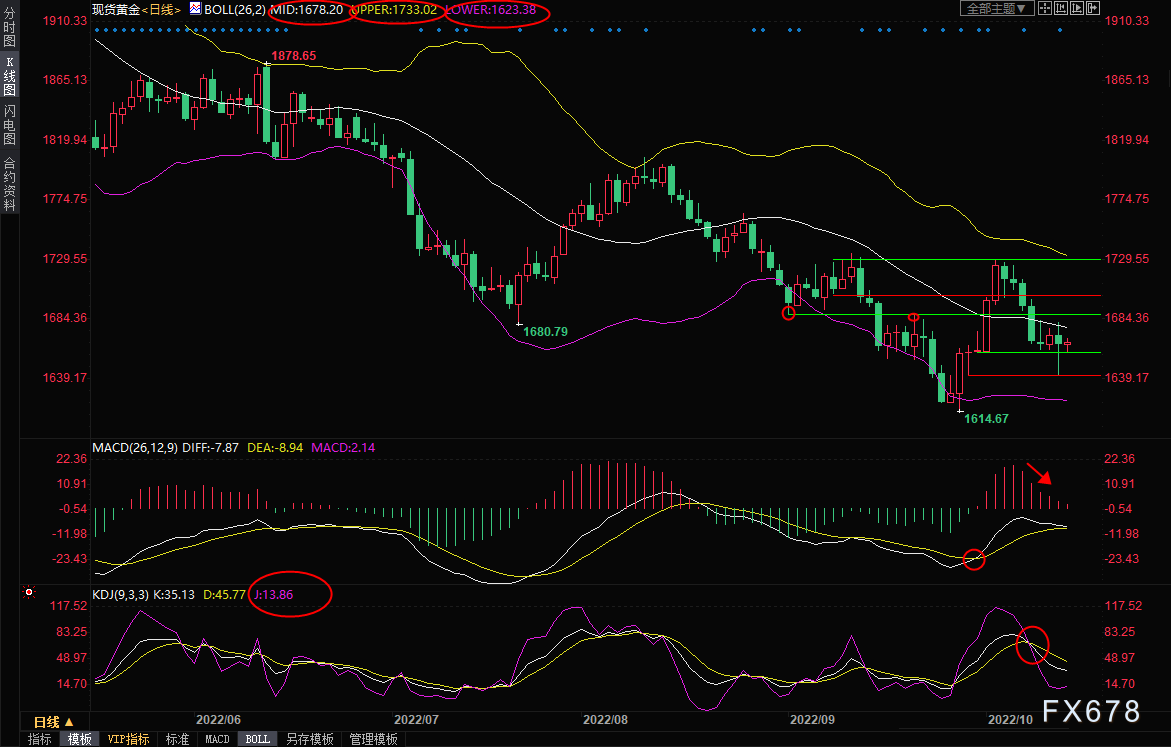
Task: Switch to 分时图 view in sidebar
Action: (10, 30)
